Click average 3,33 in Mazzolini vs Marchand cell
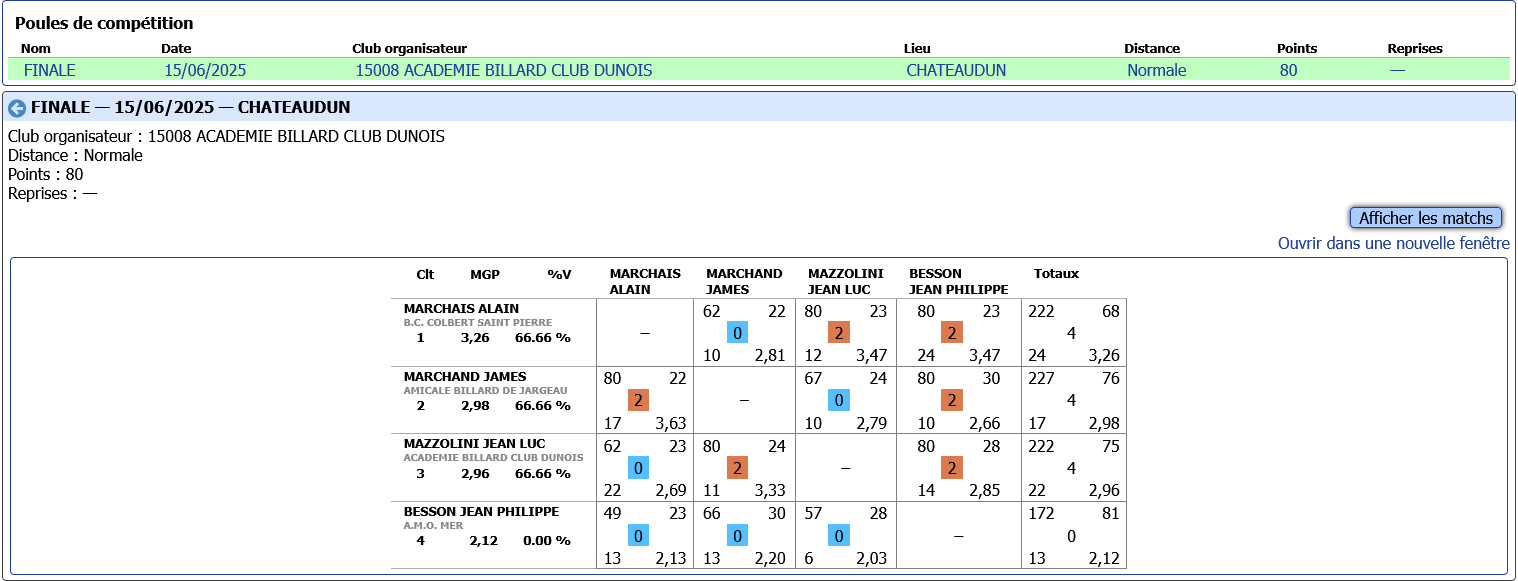The image size is (1518, 581). pos(770,491)
